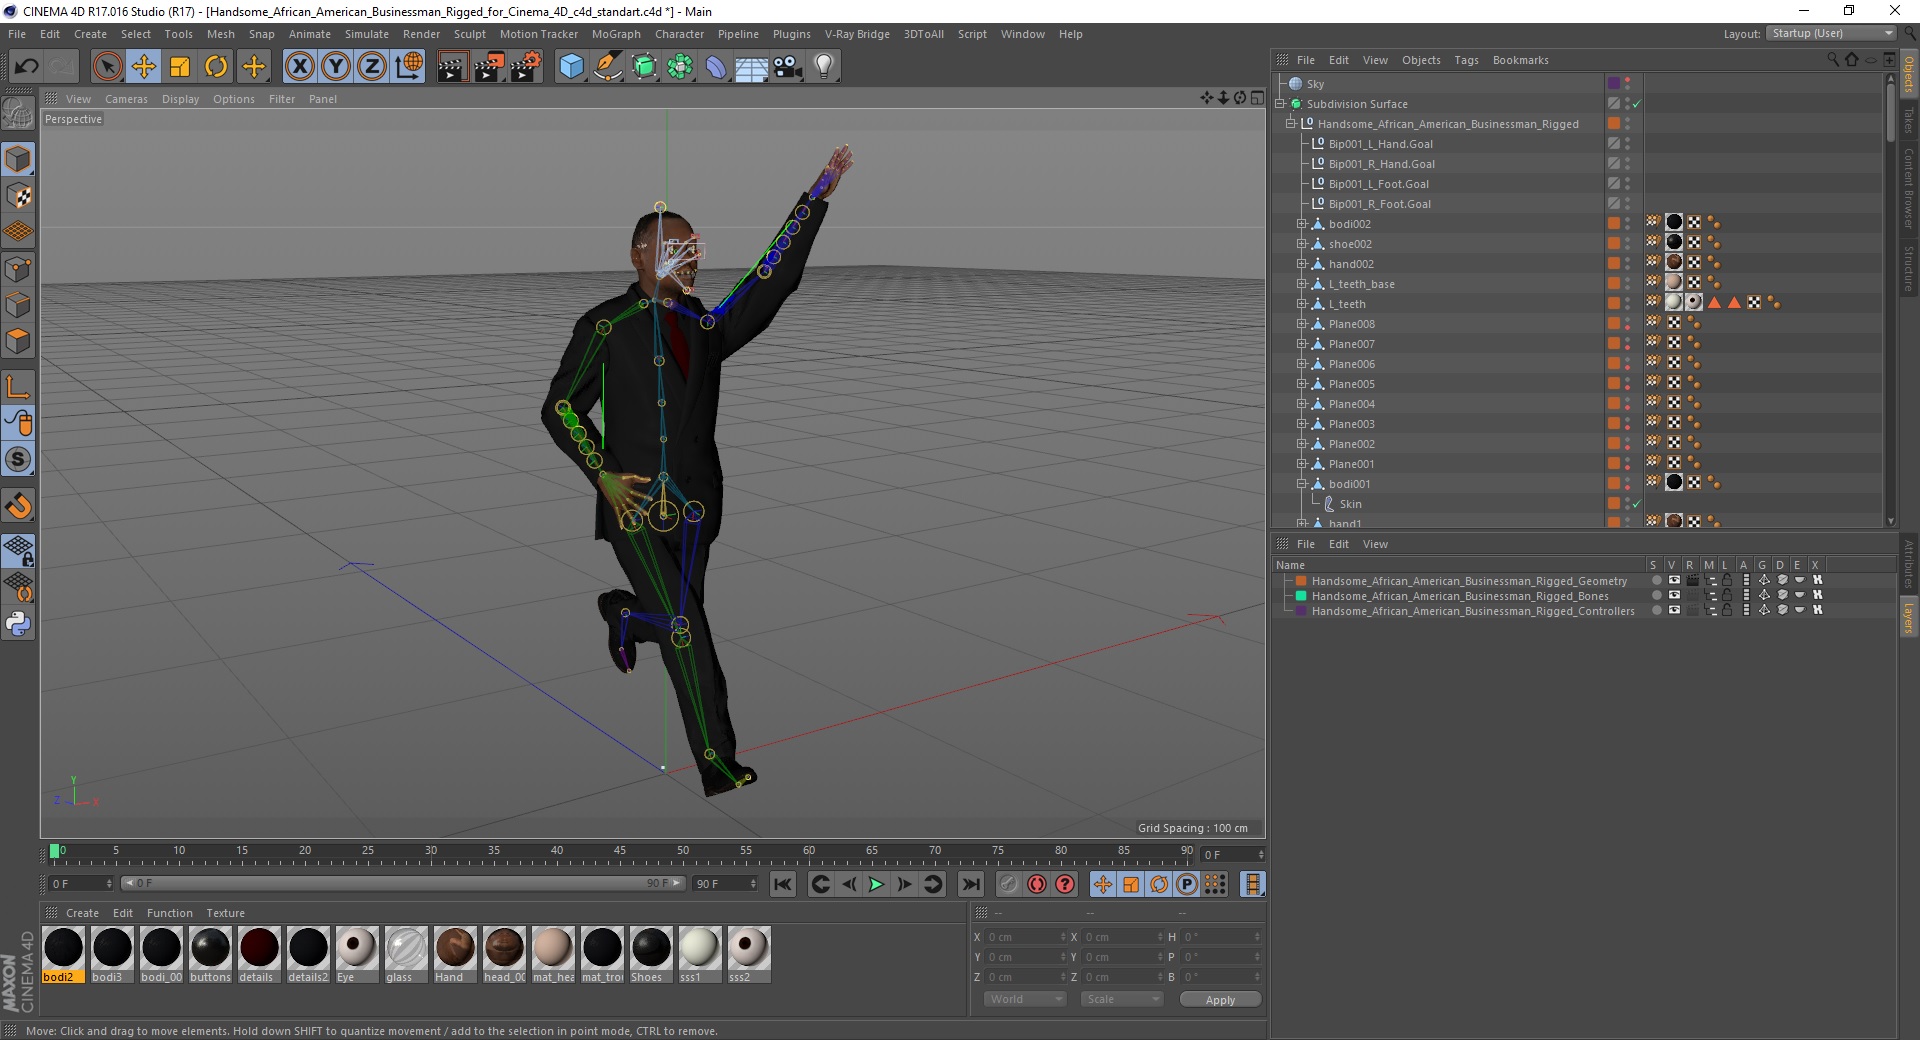1920x1040 pixels.
Task: Enable Snap magnet icon in sidebar
Action: [18, 506]
